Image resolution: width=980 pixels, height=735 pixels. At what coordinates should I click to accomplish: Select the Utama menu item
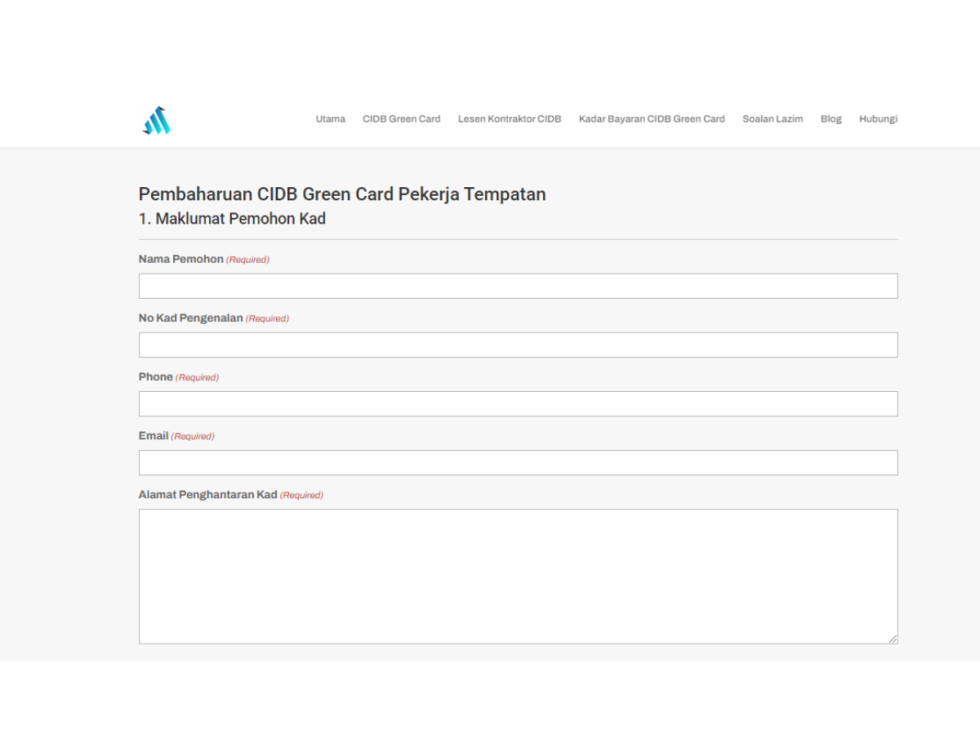[x=330, y=119]
